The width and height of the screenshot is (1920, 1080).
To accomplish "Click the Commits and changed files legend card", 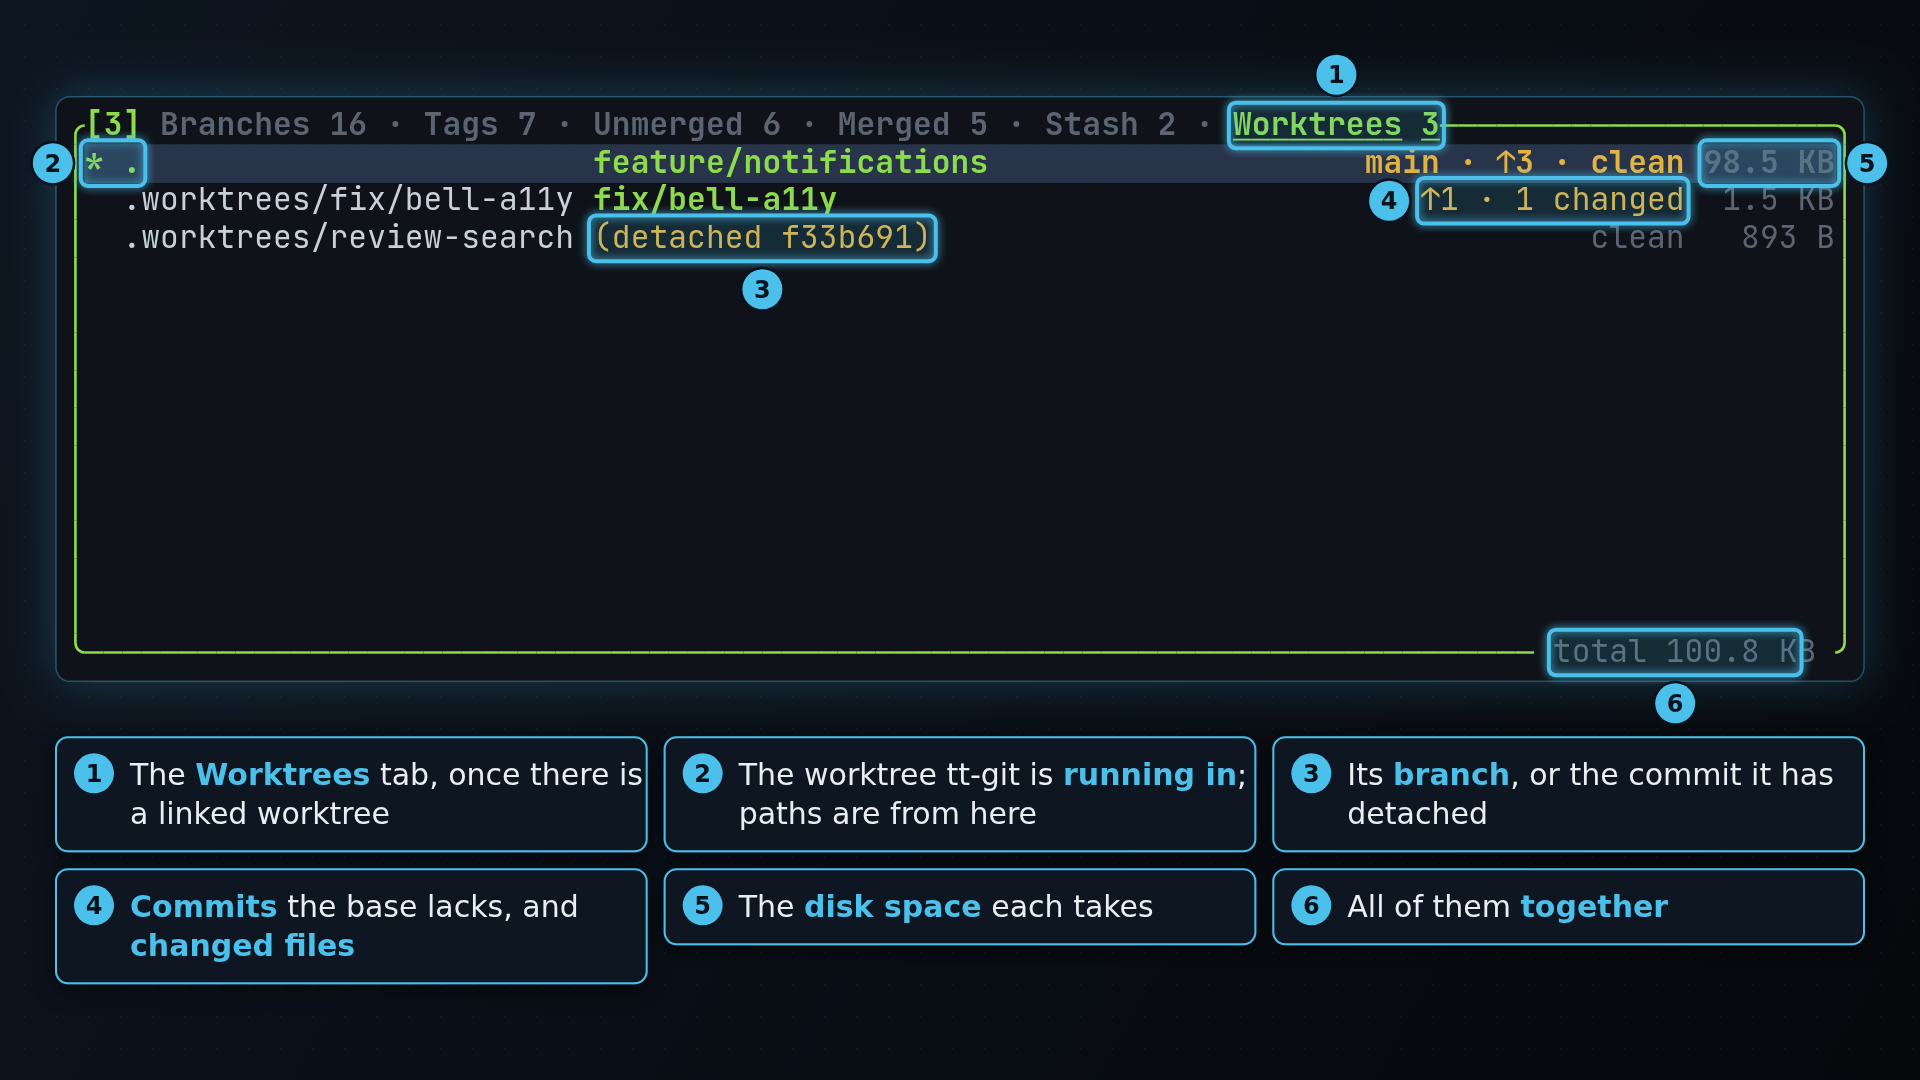I will 351,926.
